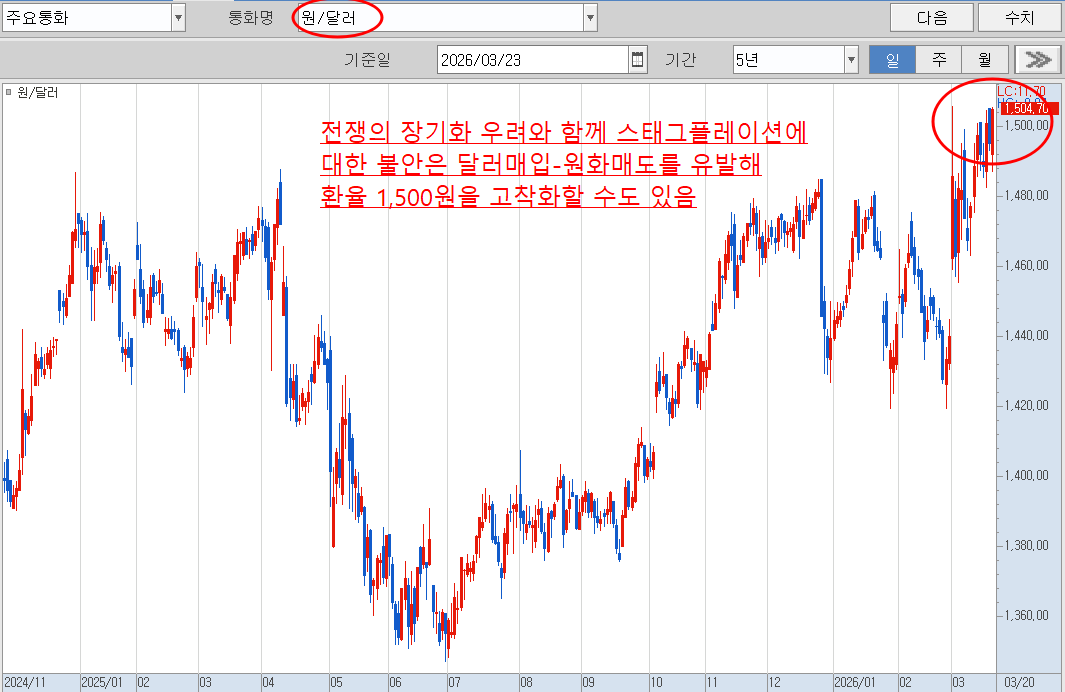Select the 일 (daily) chart interval

coord(892,59)
